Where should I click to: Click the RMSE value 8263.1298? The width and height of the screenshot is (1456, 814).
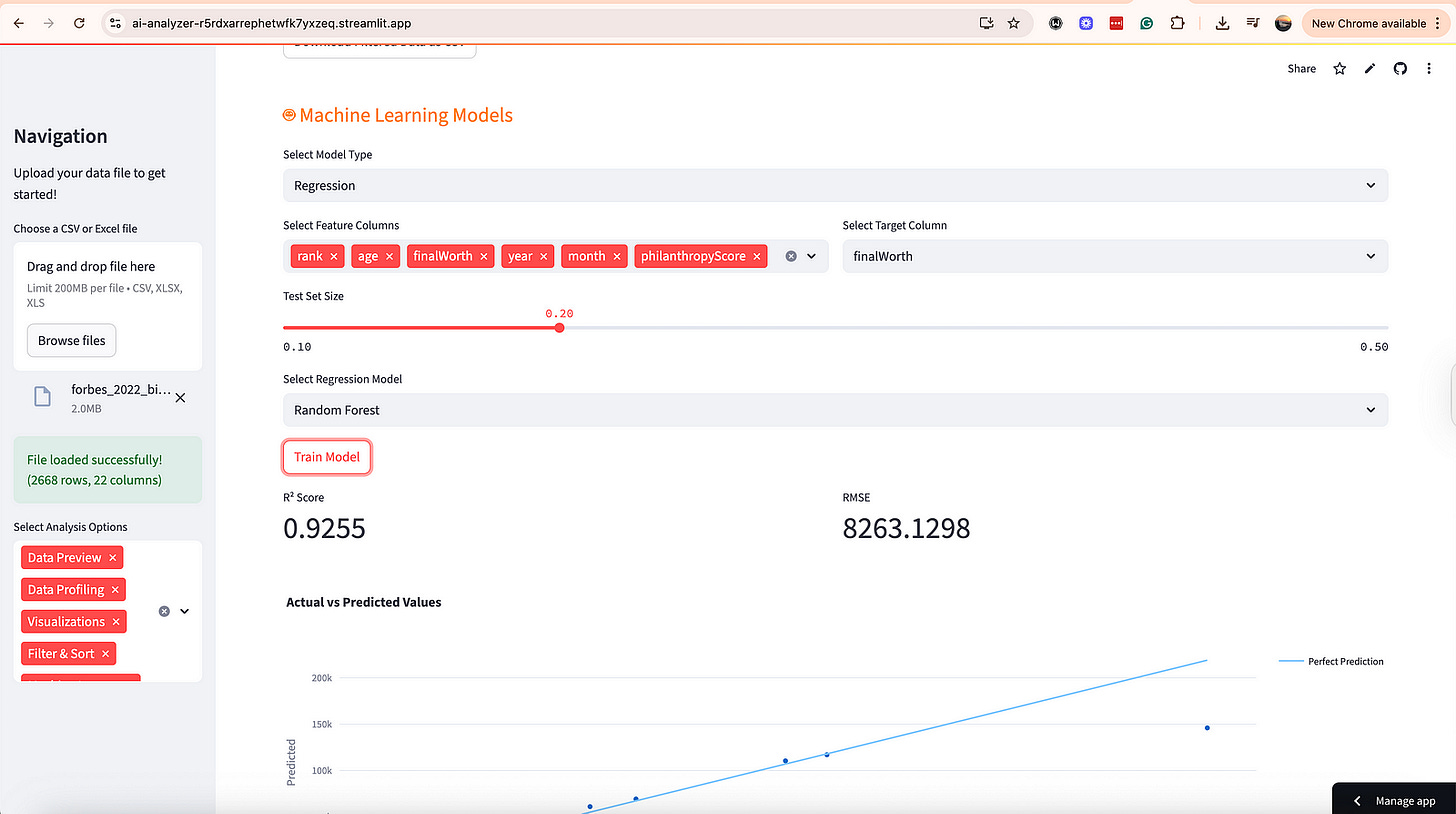click(x=906, y=528)
